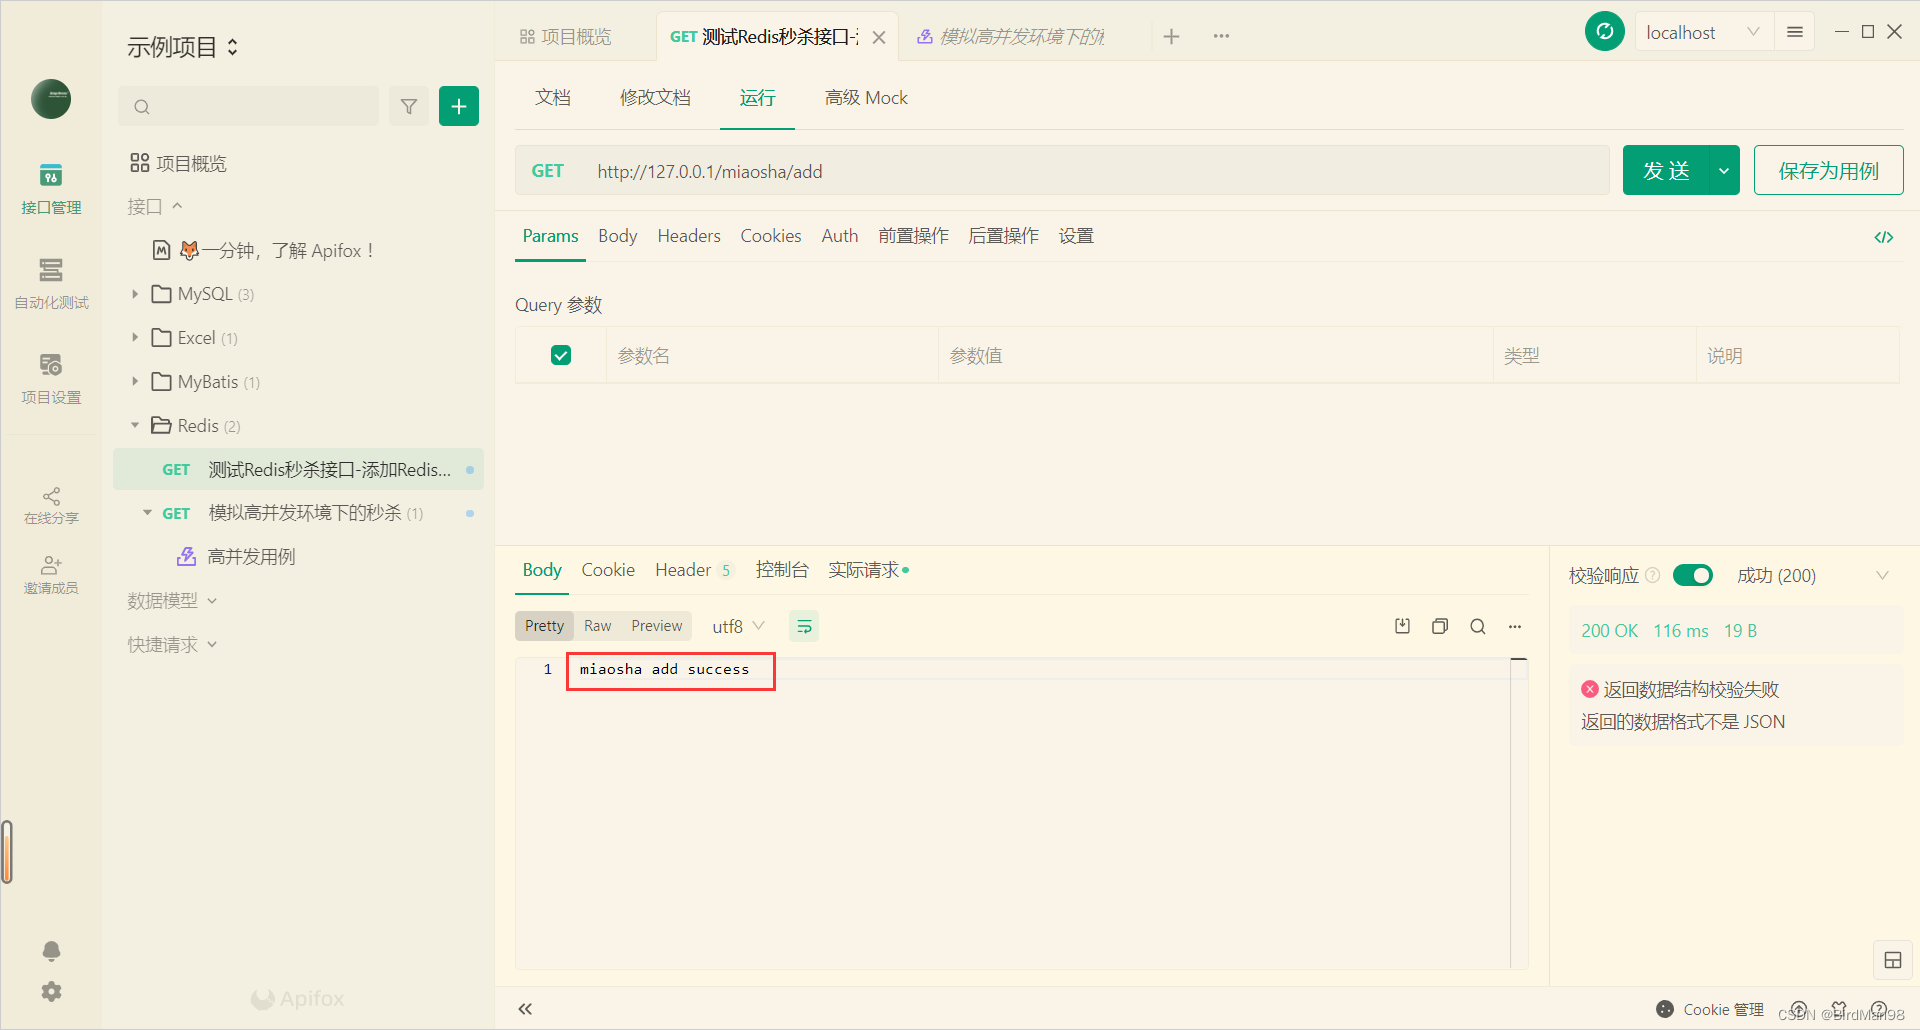1920x1030 pixels.
Task: Open the 在线分享 sidebar section
Action: tap(51, 506)
